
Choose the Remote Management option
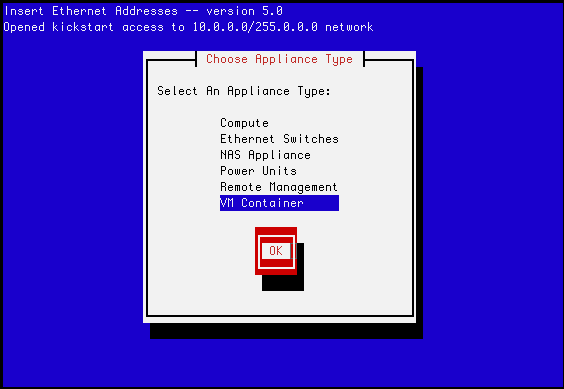point(279,187)
